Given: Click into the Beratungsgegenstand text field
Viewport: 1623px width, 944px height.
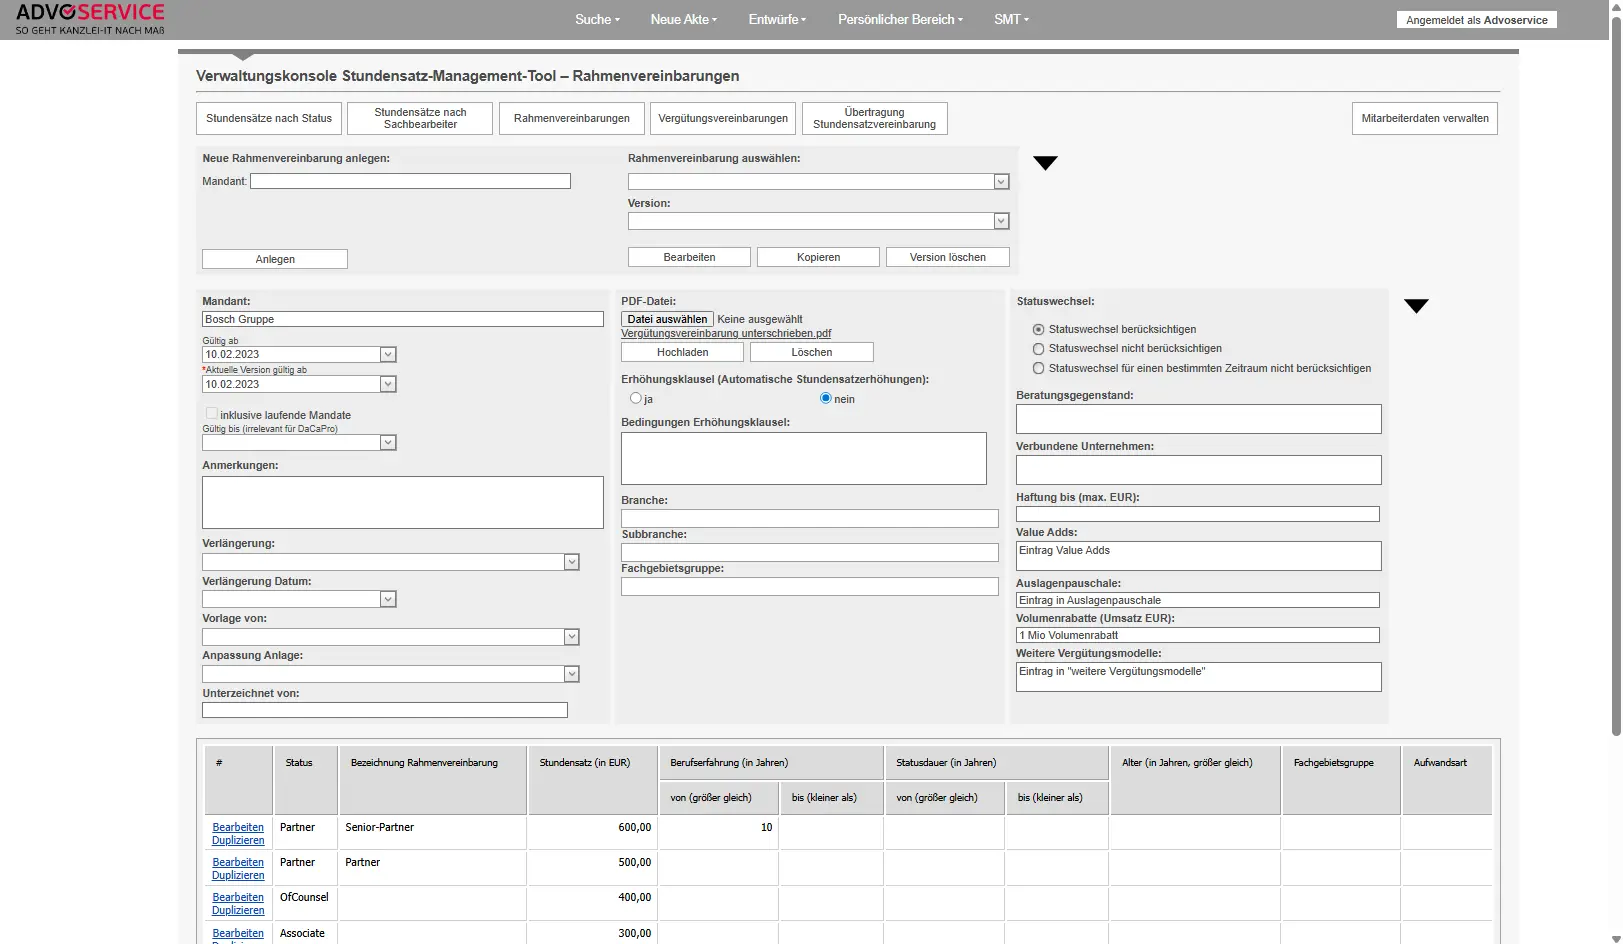Looking at the screenshot, I should (1198, 419).
